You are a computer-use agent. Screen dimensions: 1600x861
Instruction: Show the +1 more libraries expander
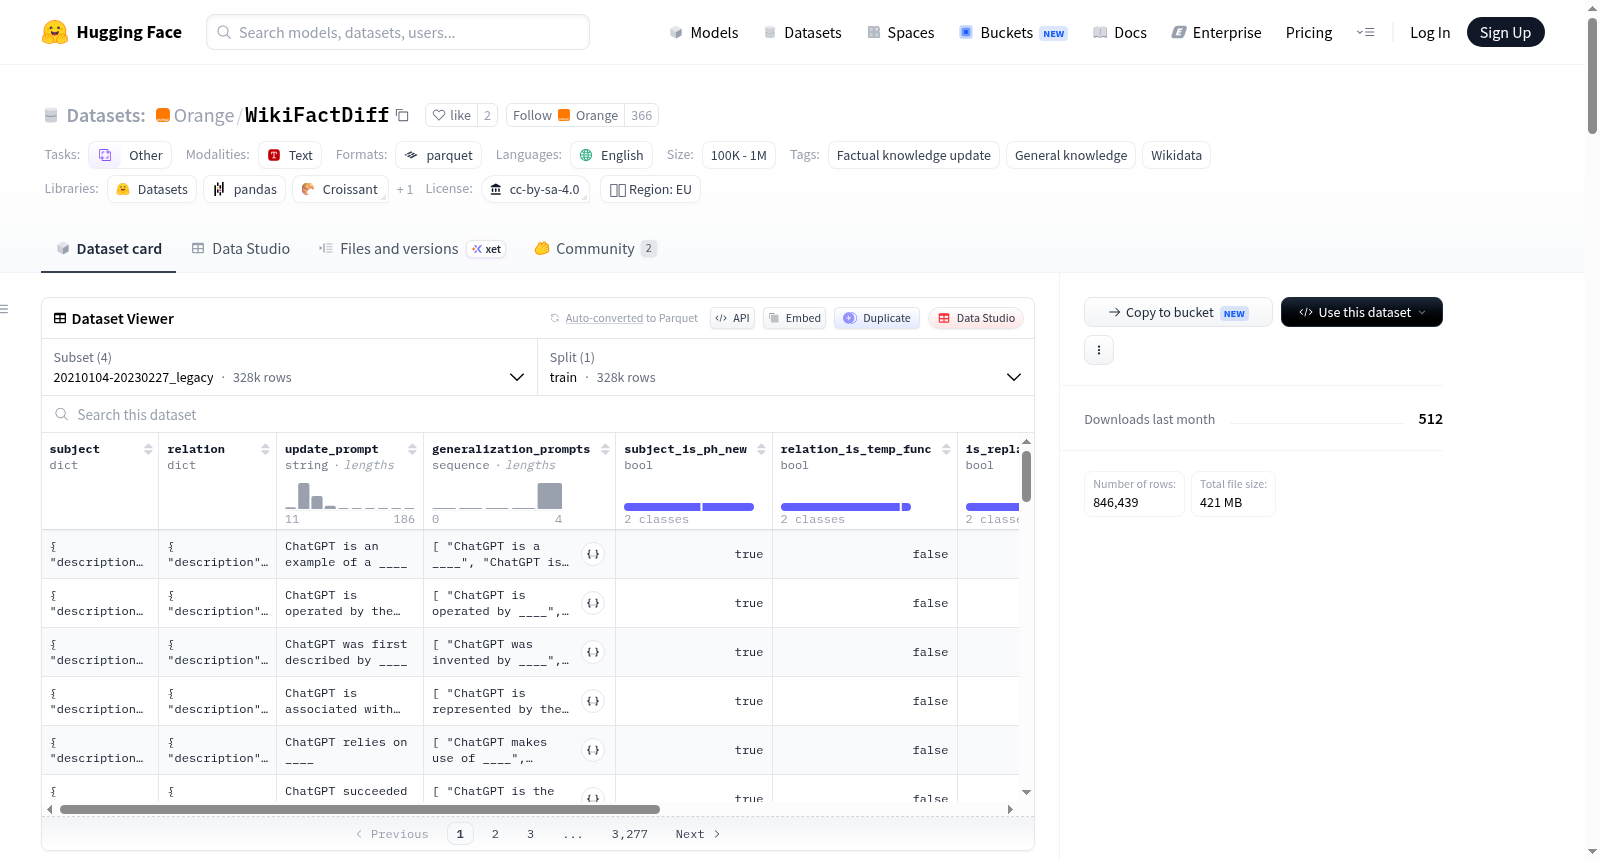click(x=404, y=189)
